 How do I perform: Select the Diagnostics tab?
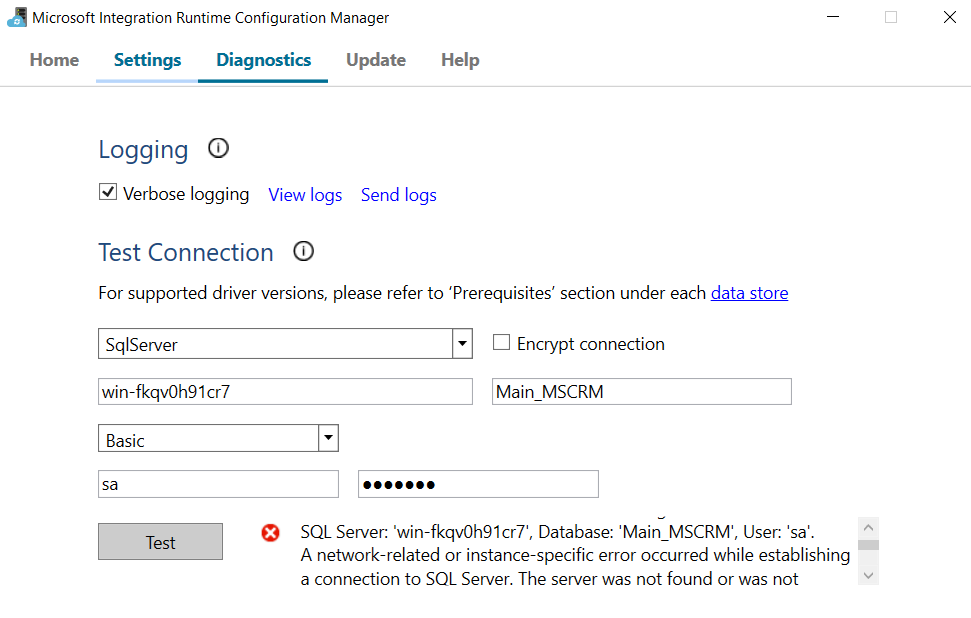263,60
